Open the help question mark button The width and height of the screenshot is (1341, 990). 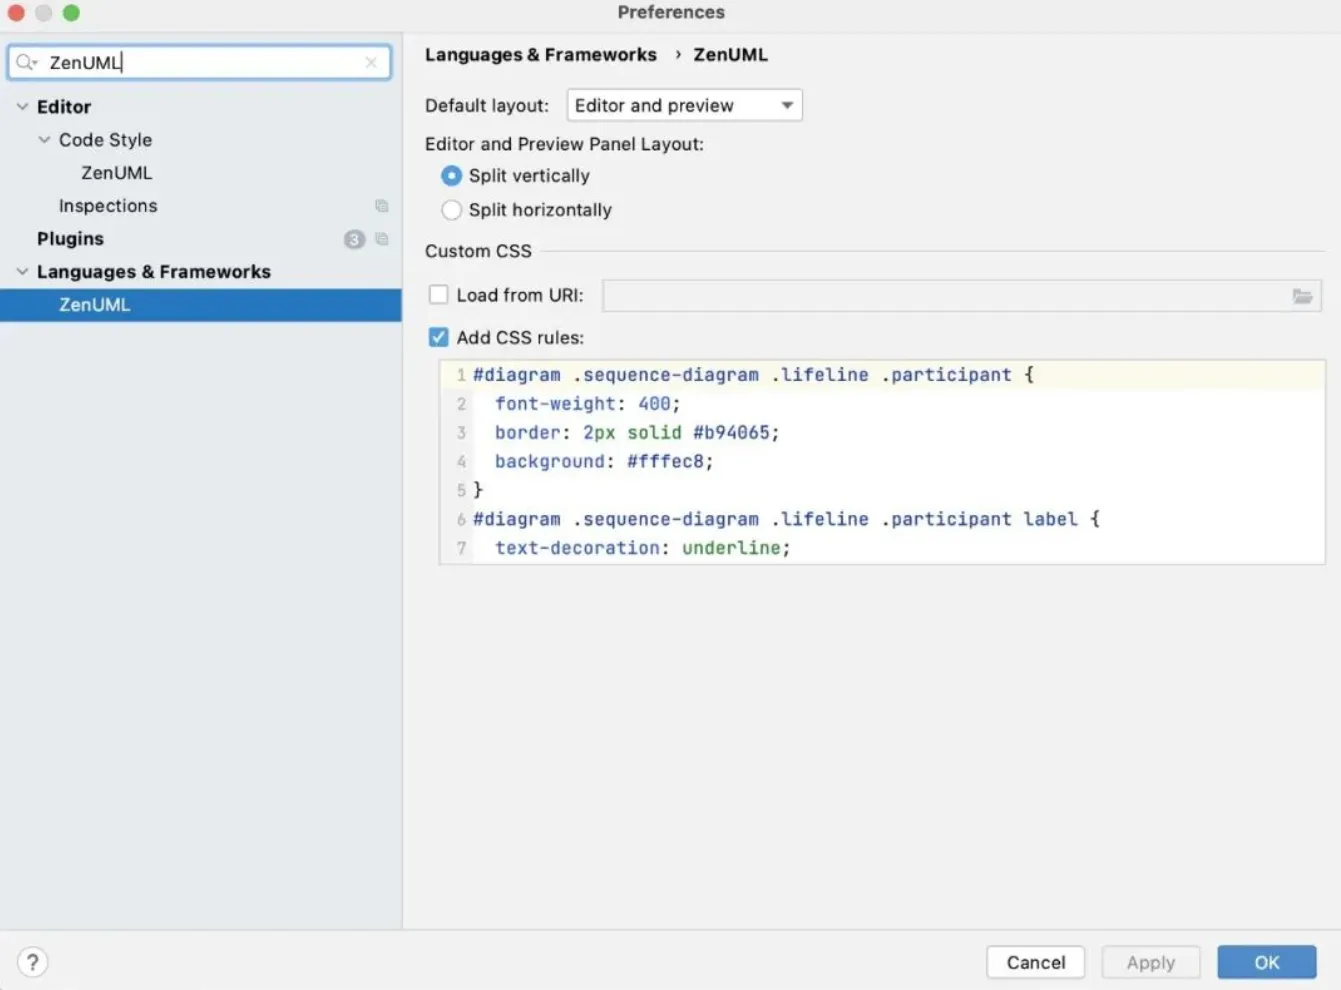click(x=32, y=962)
